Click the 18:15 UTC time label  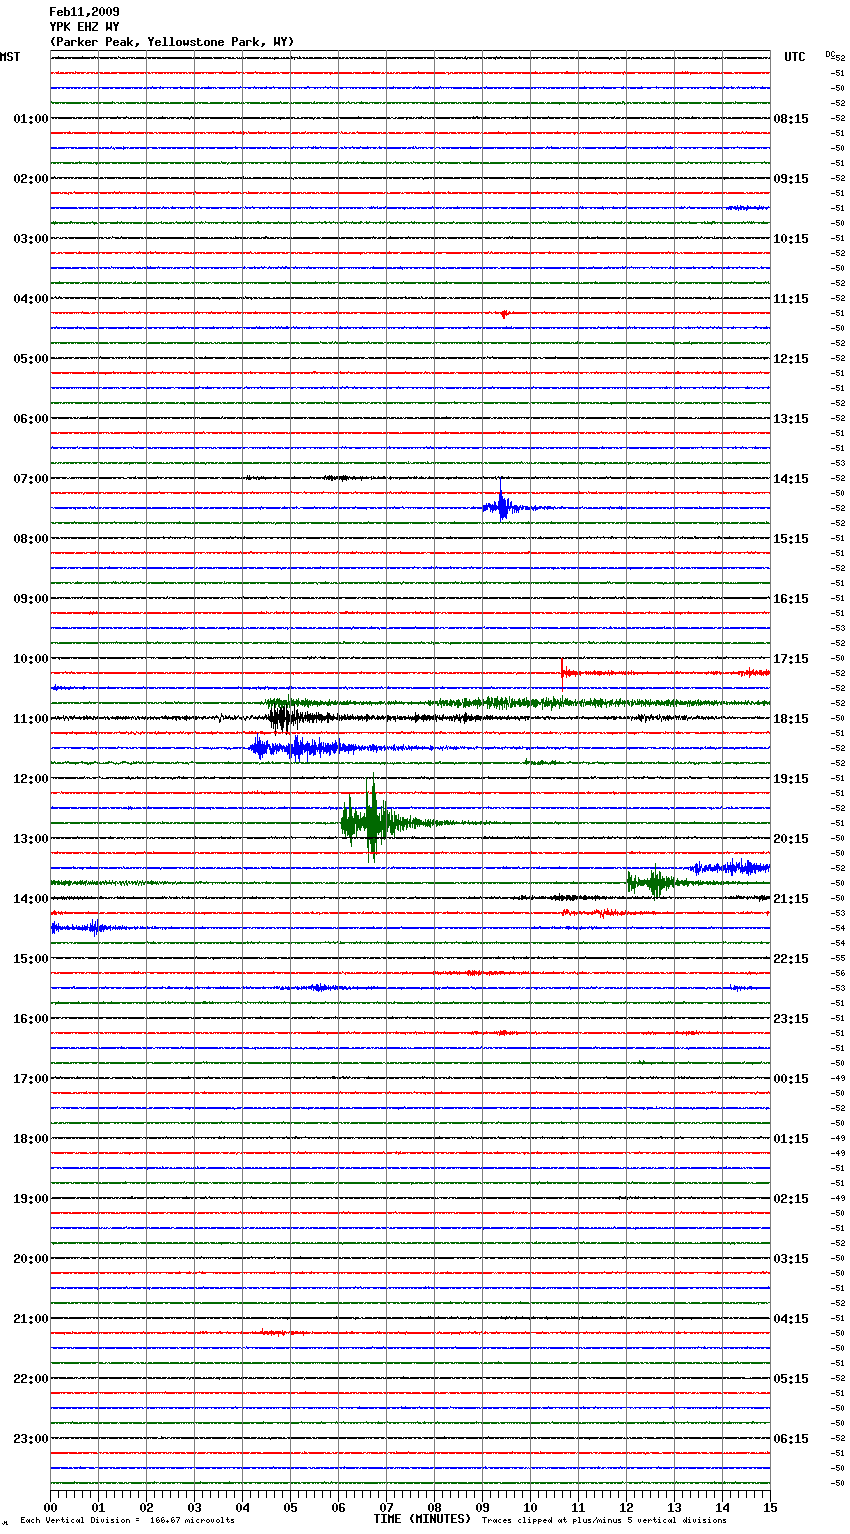click(791, 719)
